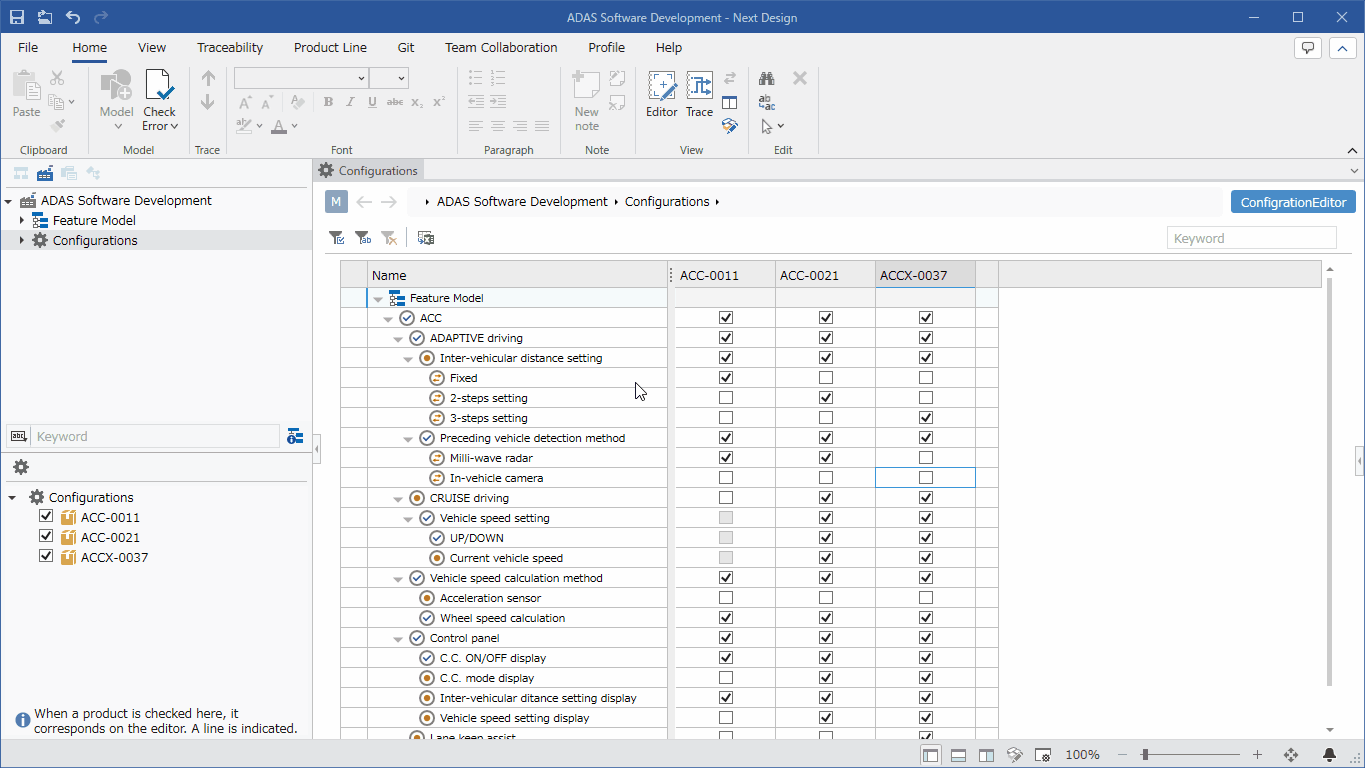Select left-pane layout icon in status bar
Screen dimensions: 1365x768
pos(931,755)
